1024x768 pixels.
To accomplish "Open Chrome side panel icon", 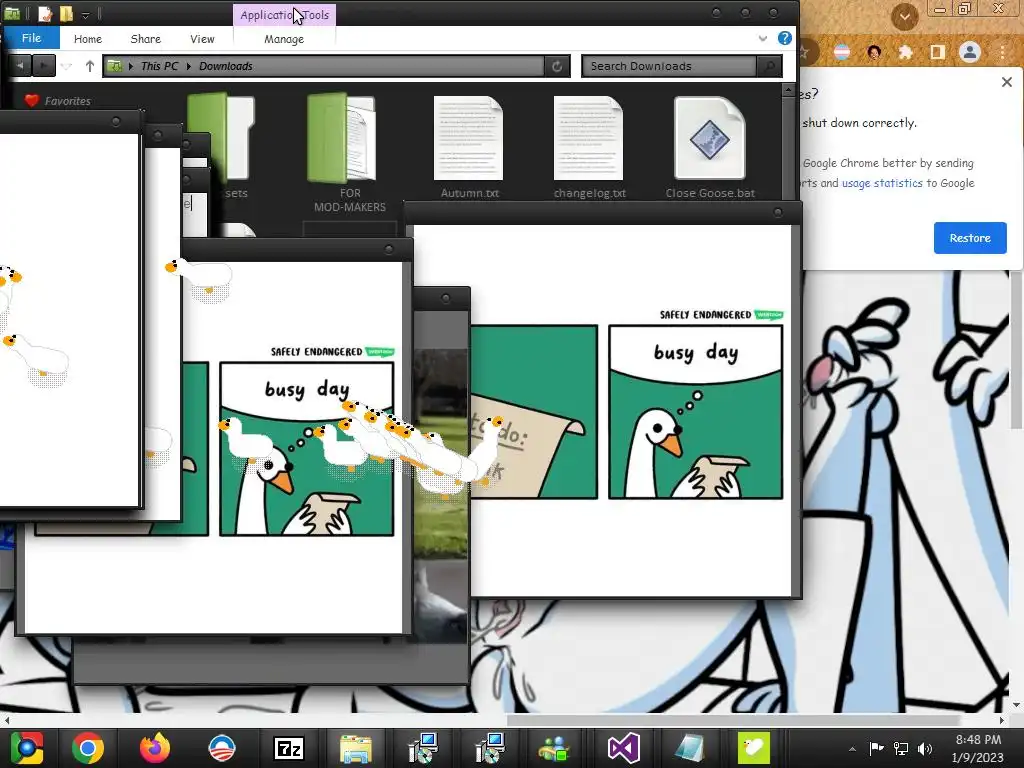I will [x=937, y=52].
